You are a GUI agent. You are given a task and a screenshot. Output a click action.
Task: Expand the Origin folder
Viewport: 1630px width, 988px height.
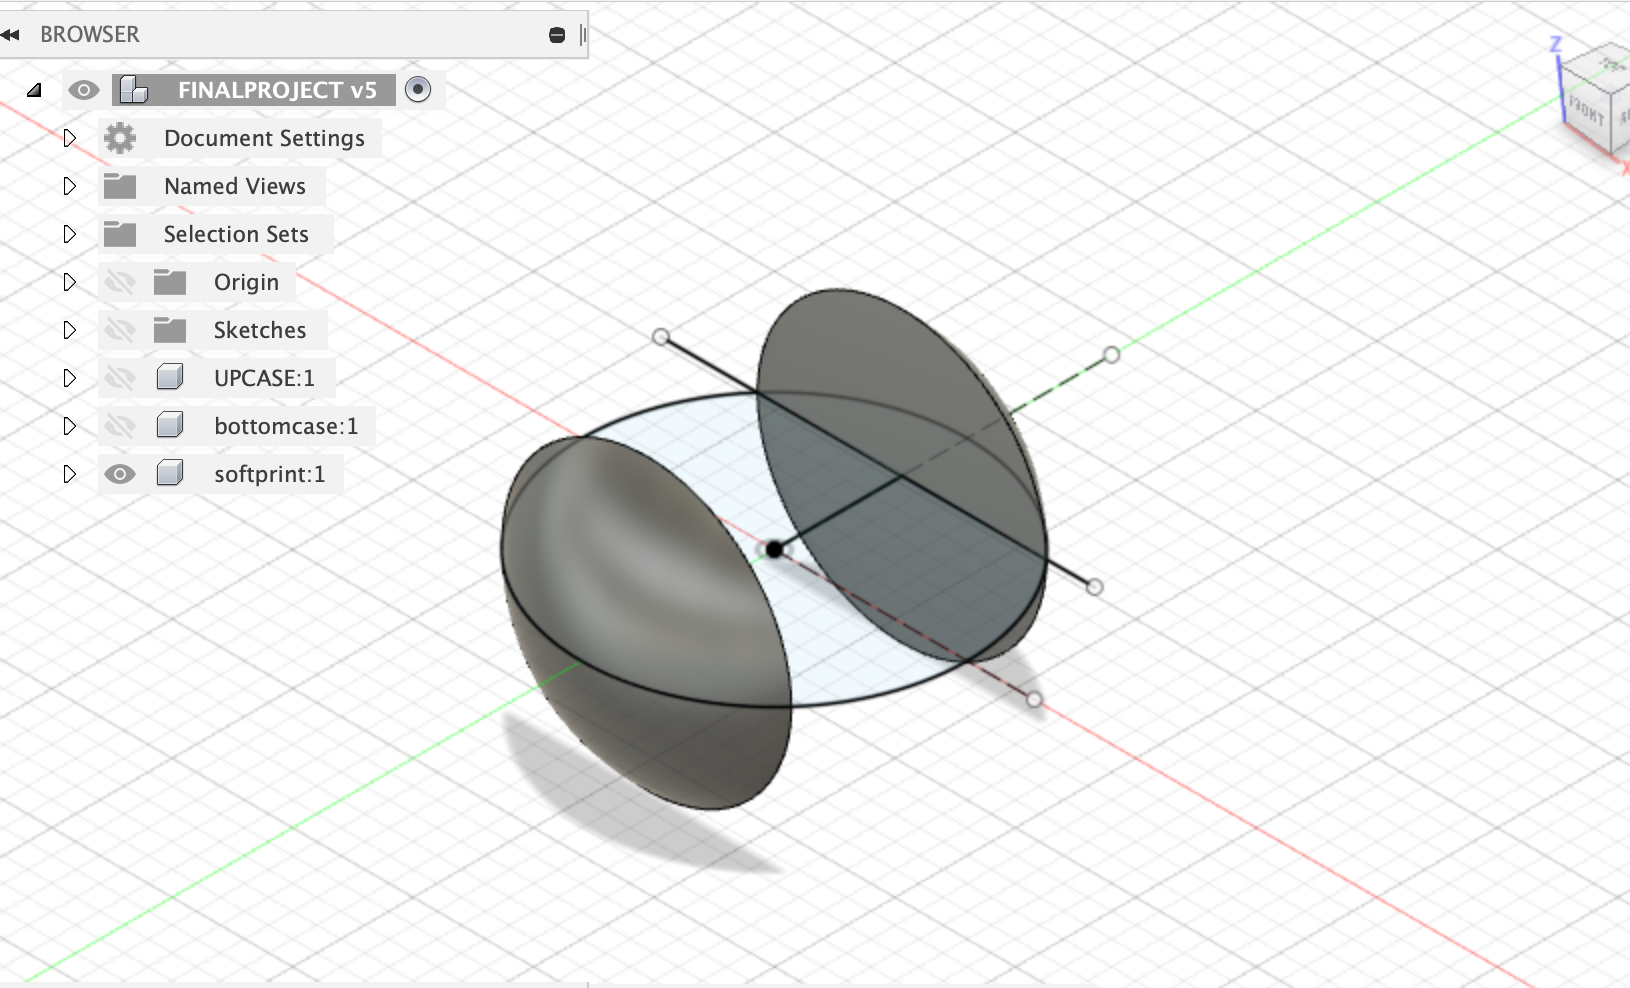click(69, 282)
